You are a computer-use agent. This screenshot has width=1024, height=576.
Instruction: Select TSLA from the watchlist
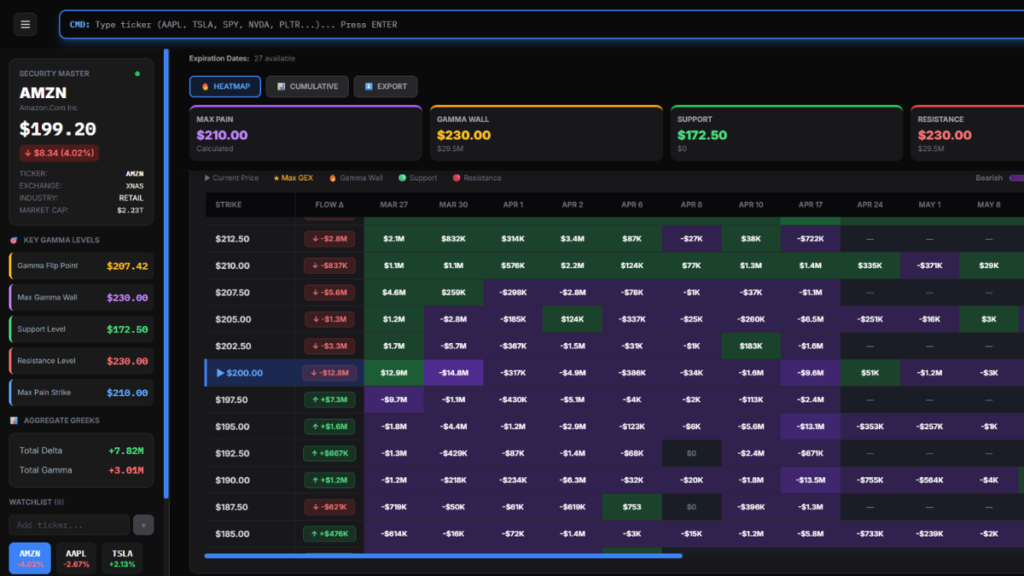point(122,558)
